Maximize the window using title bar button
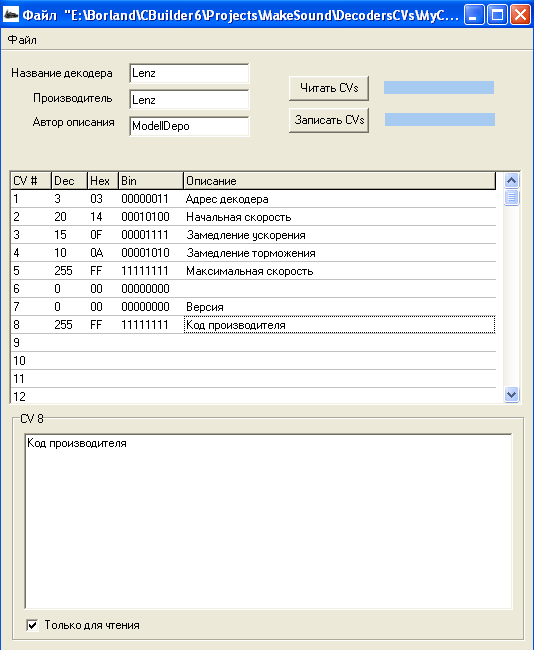The height and width of the screenshot is (650, 534). (x=497, y=15)
